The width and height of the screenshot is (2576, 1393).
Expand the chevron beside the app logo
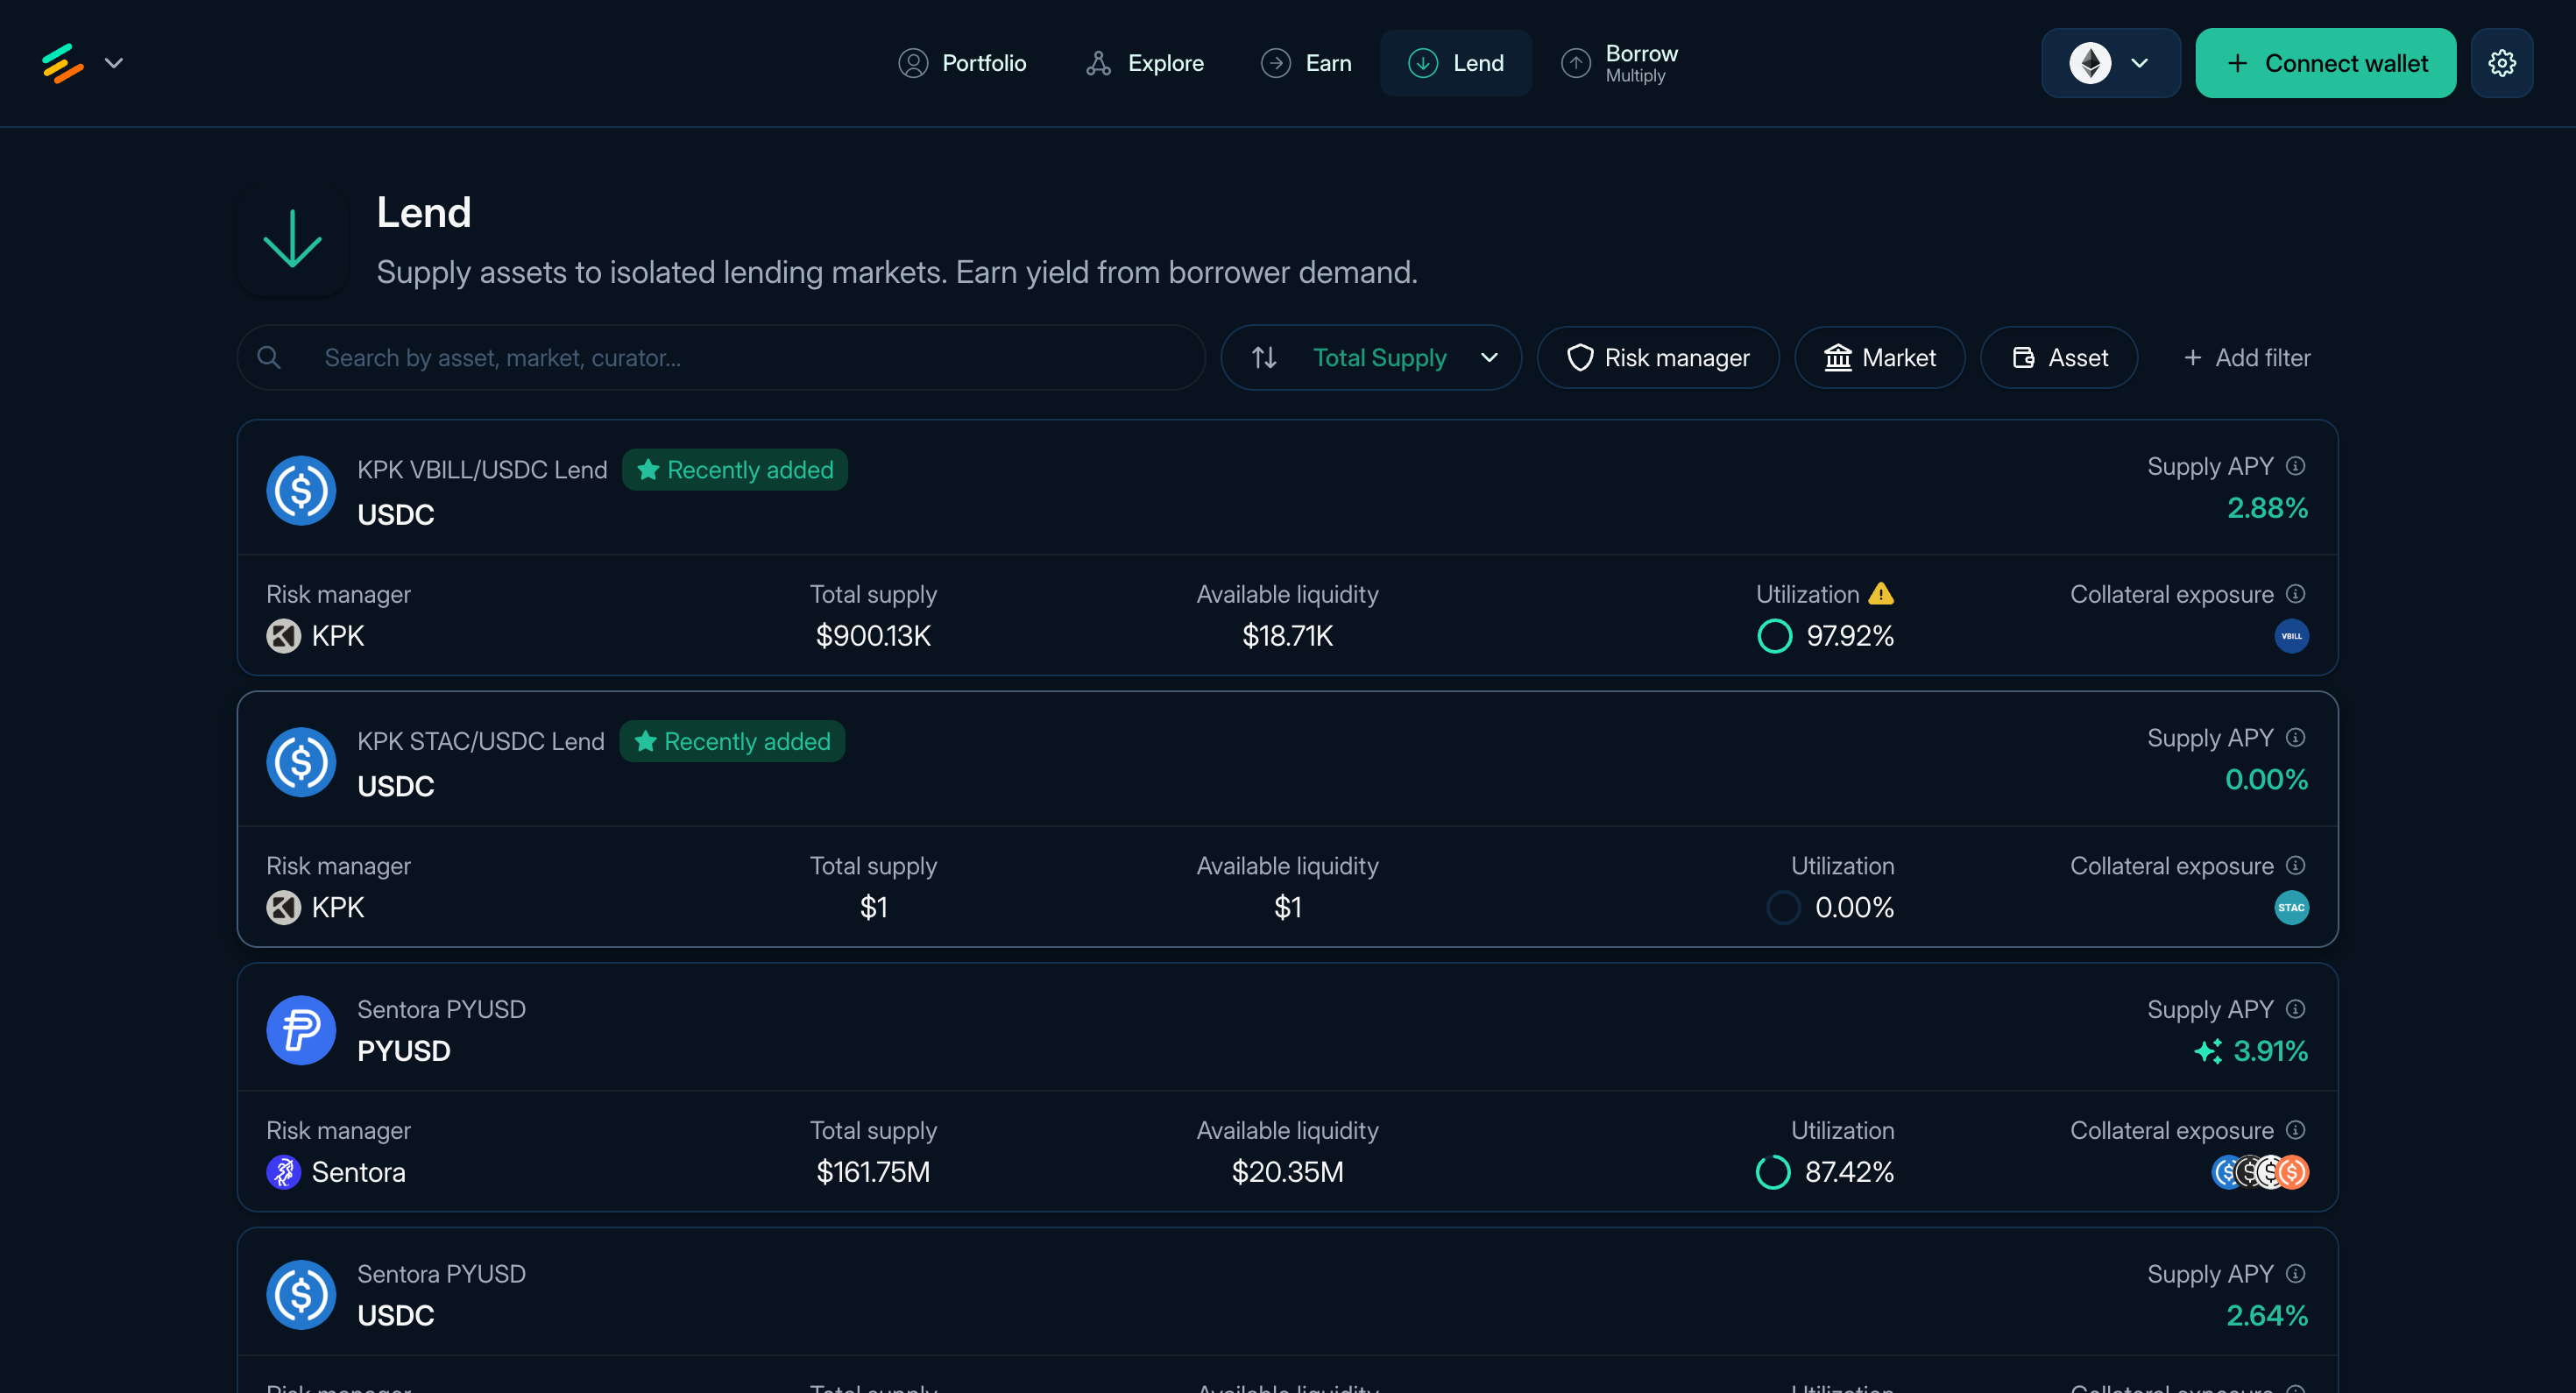pos(114,63)
